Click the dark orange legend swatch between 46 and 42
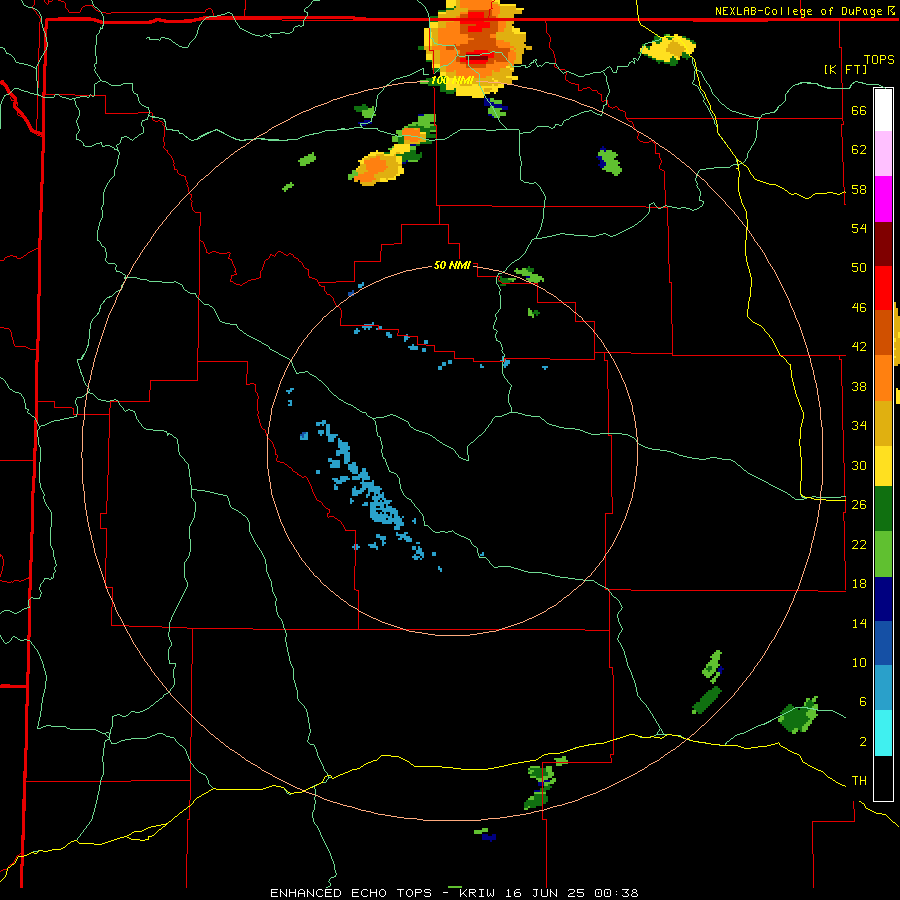This screenshot has height=900, width=900. click(x=883, y=333)
